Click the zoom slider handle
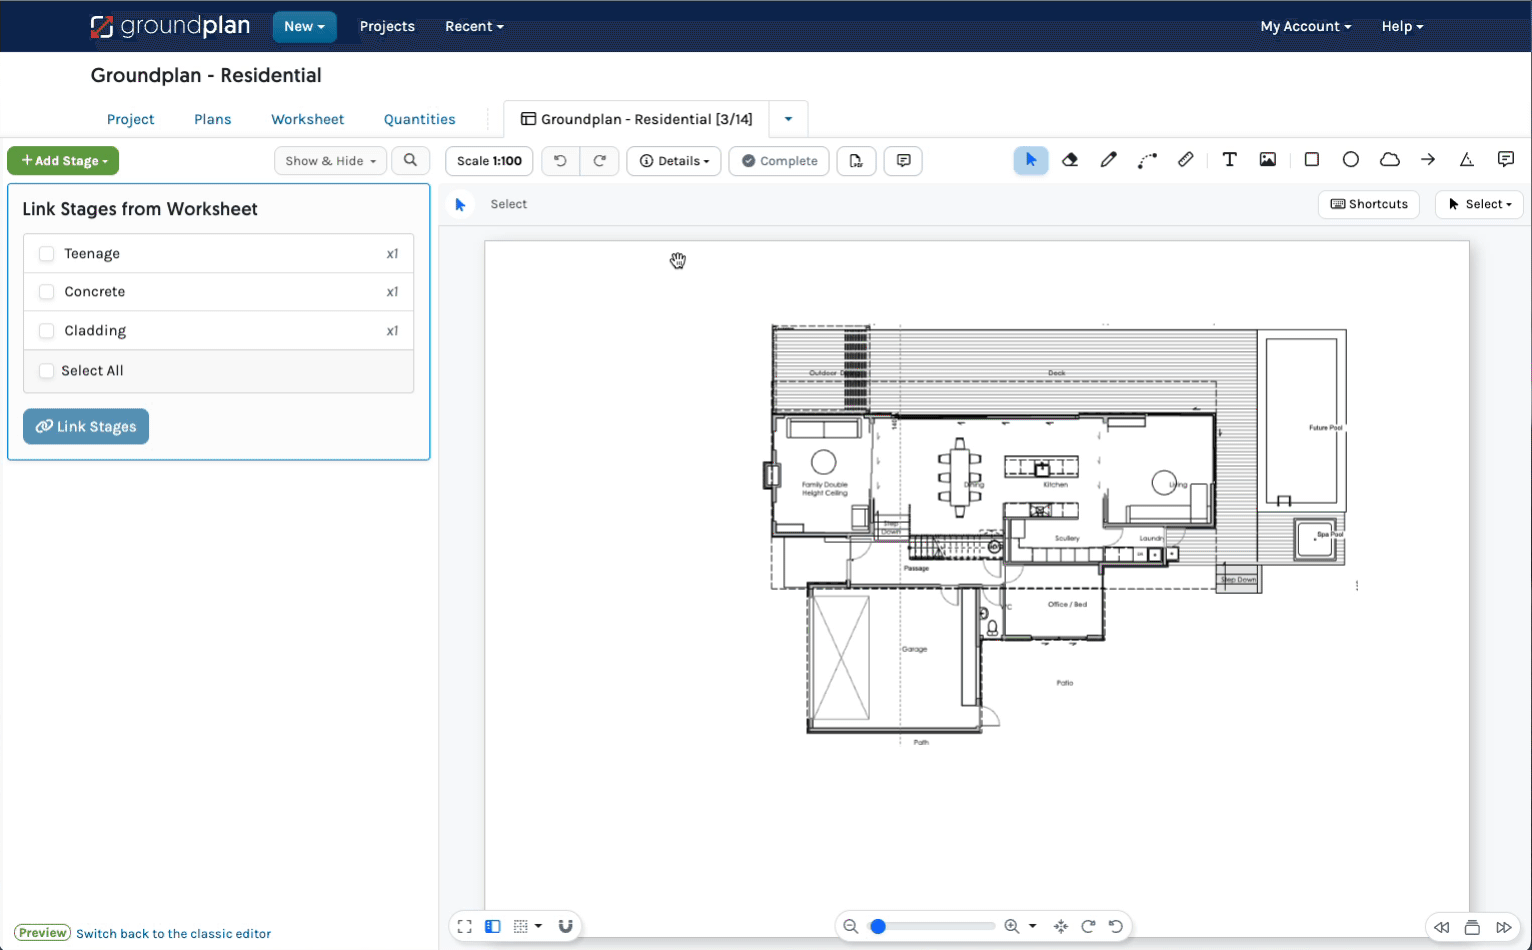The width and height of the screenshot is (1532, 950). click(878, 927)
